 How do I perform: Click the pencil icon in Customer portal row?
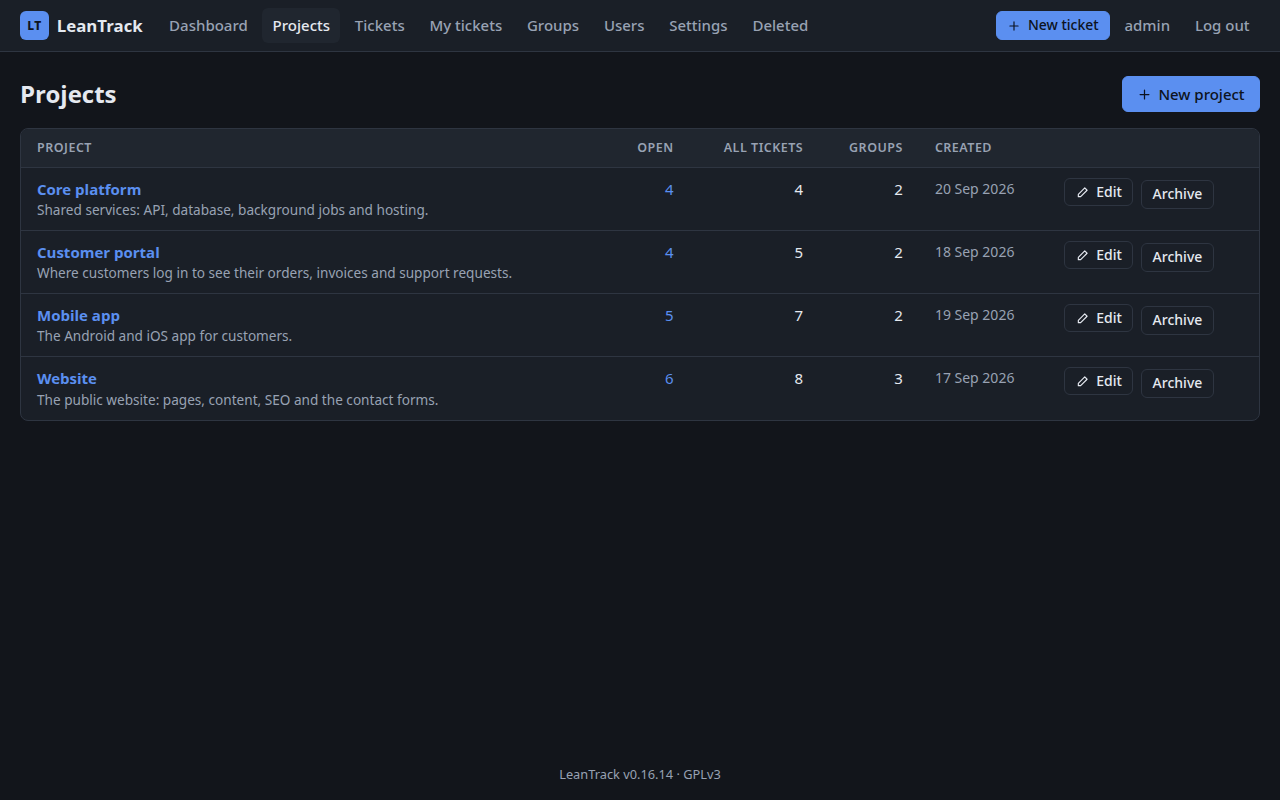(x=1082, y=256)
